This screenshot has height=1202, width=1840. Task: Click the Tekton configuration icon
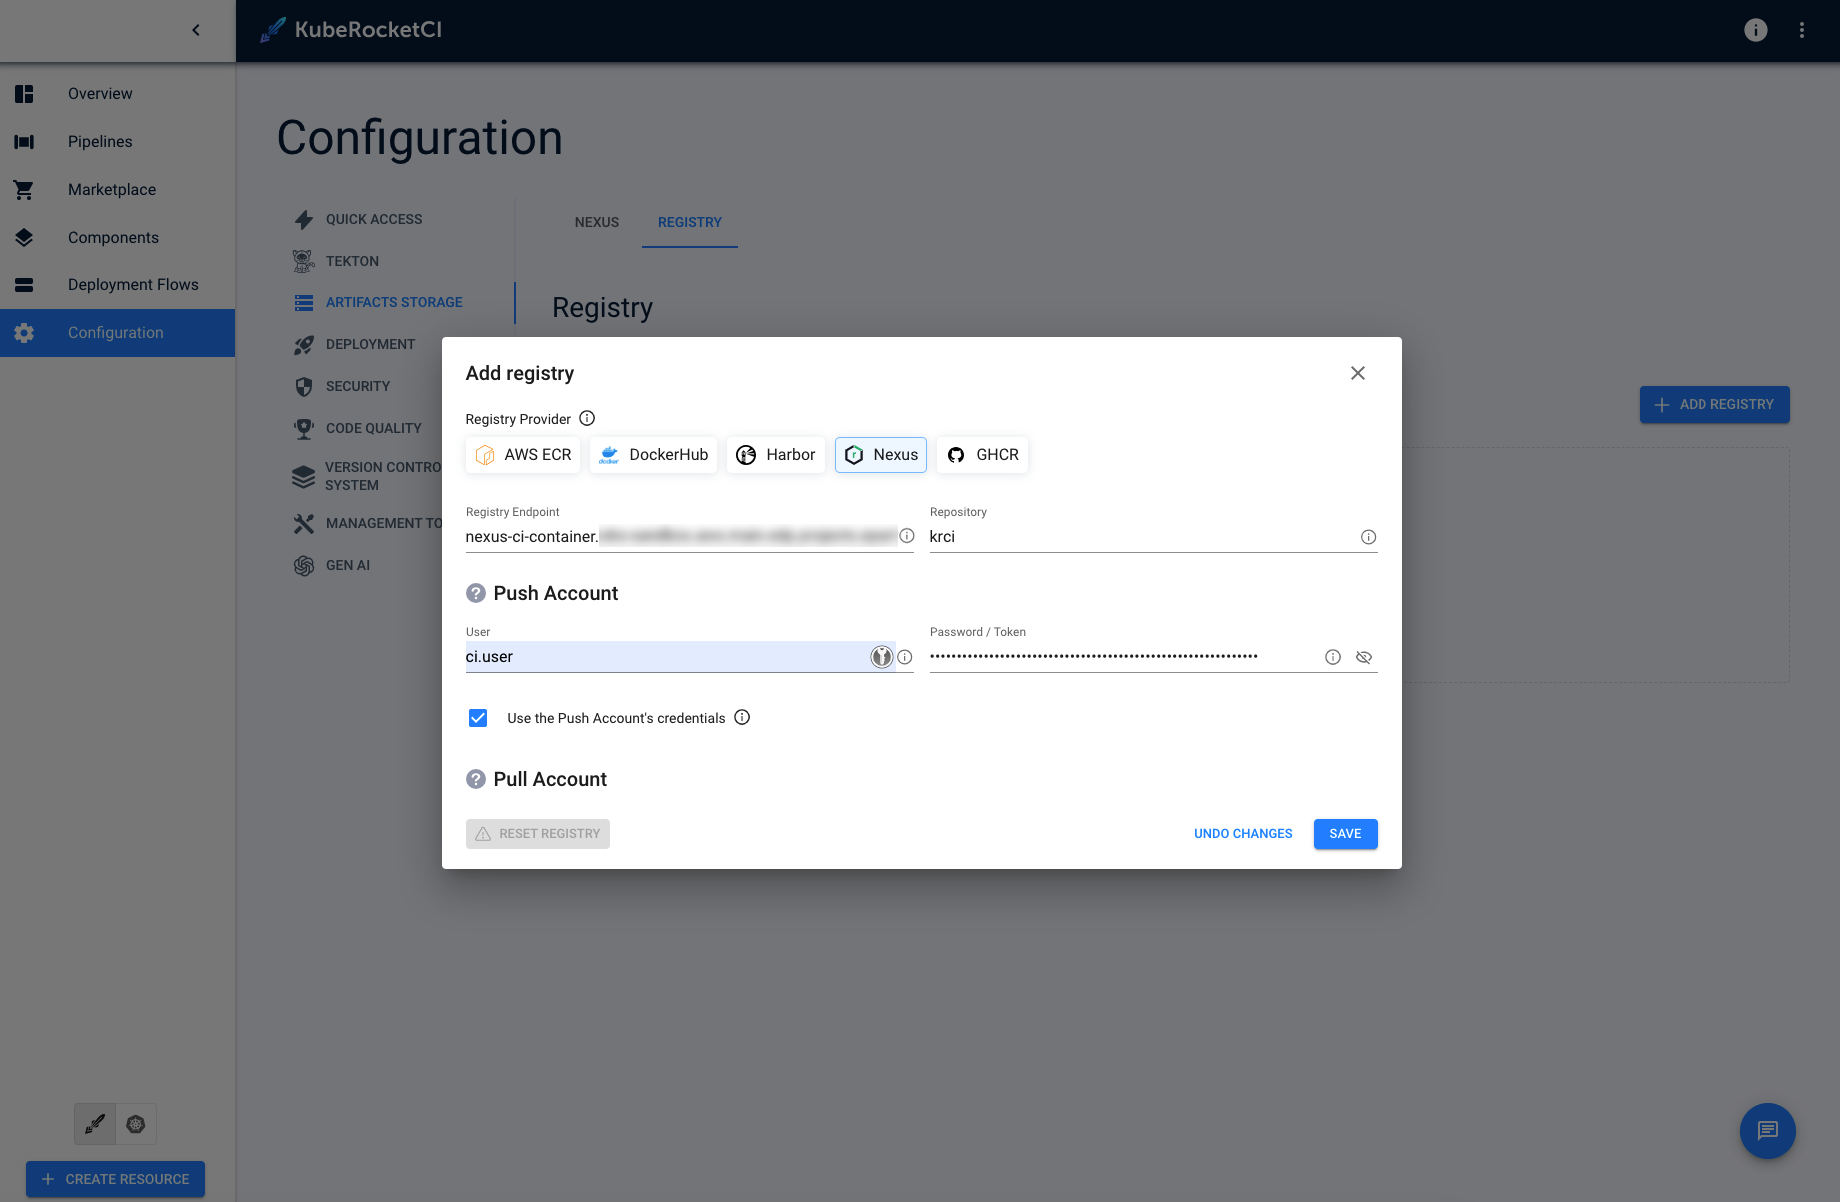304,260
